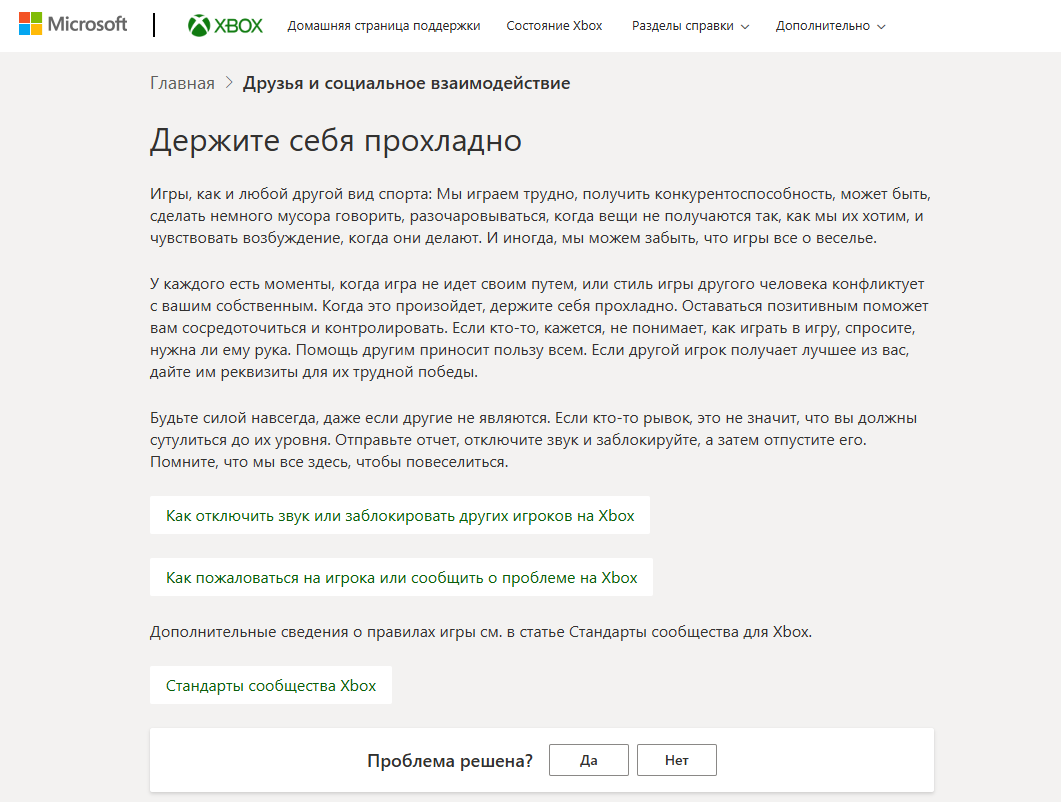Answer Нет to Проблема решена
Screen dimensions: 1061x802
click(676, 760)
